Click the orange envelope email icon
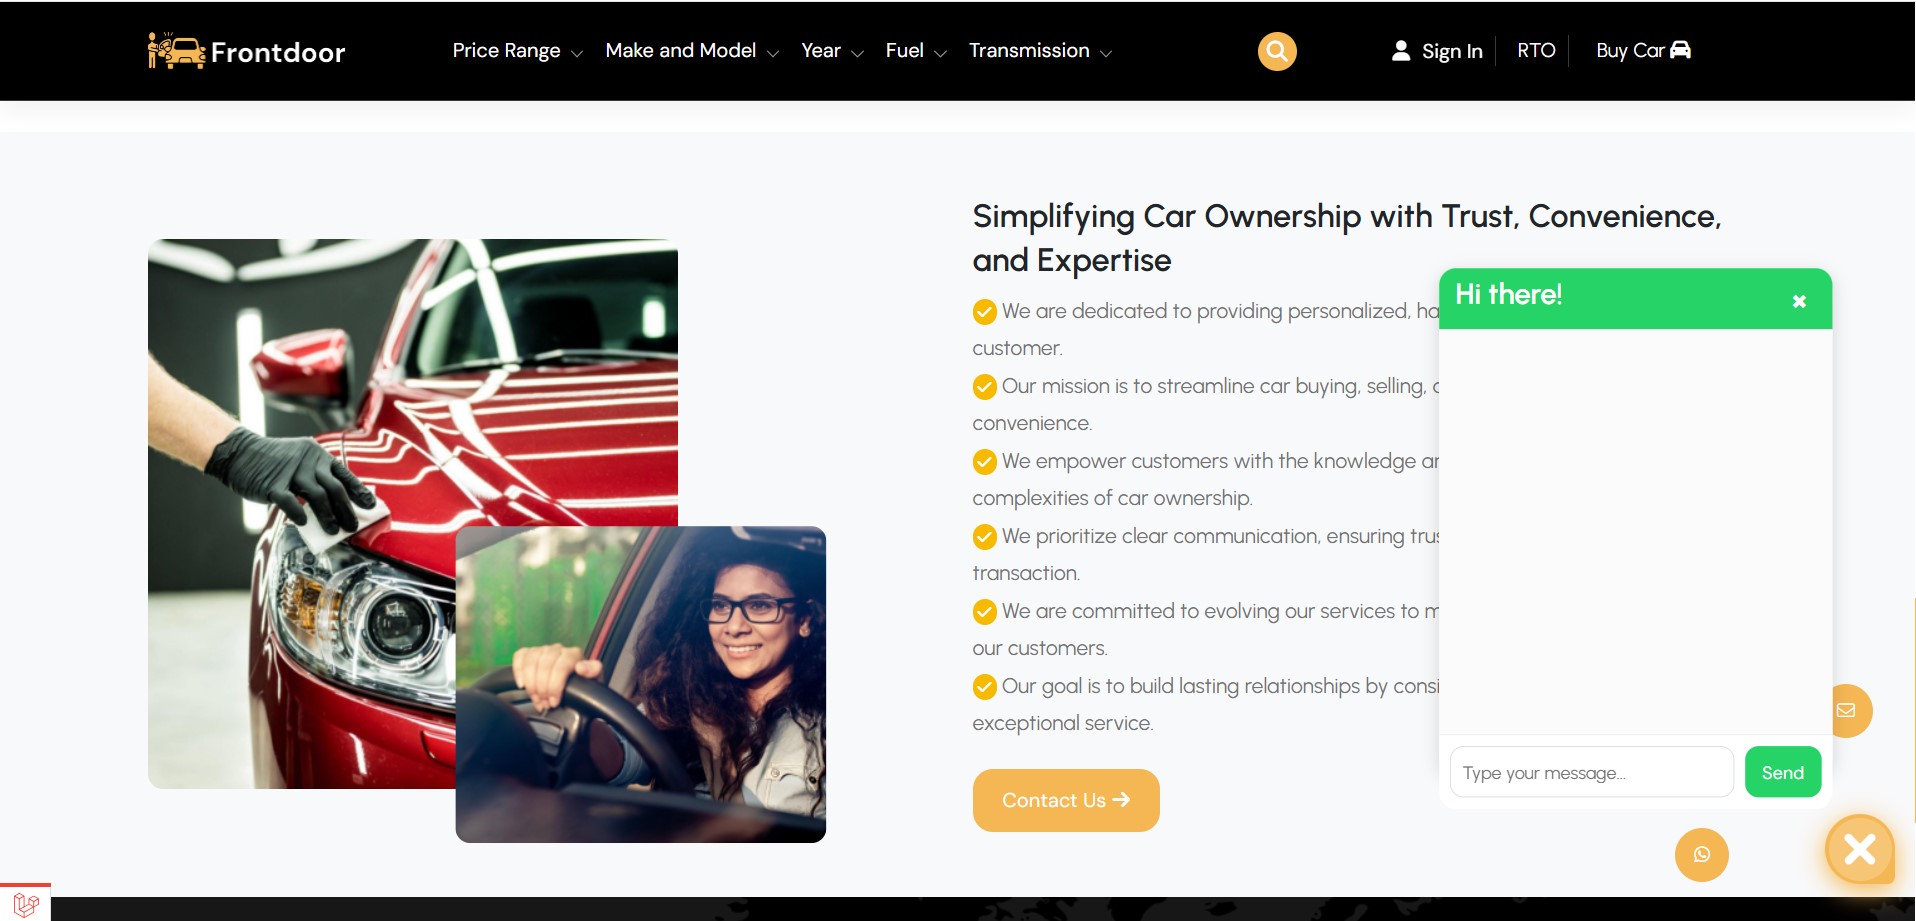Viewport: 1916px width, 921px height. click(1848, 710)
